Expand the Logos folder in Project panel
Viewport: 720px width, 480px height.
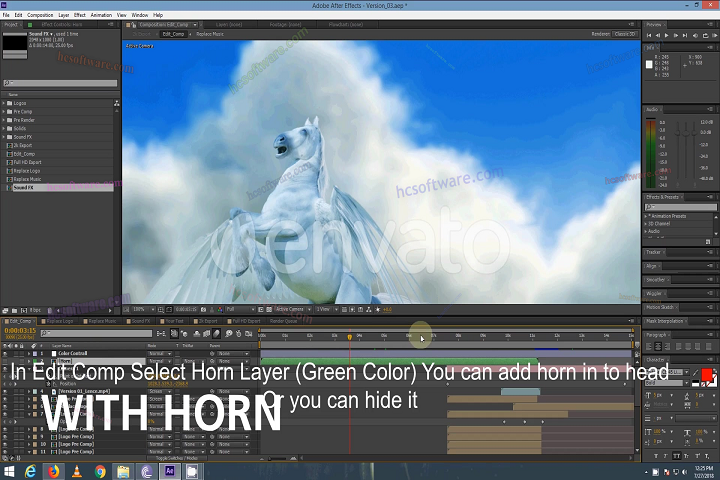pos(4,103)
